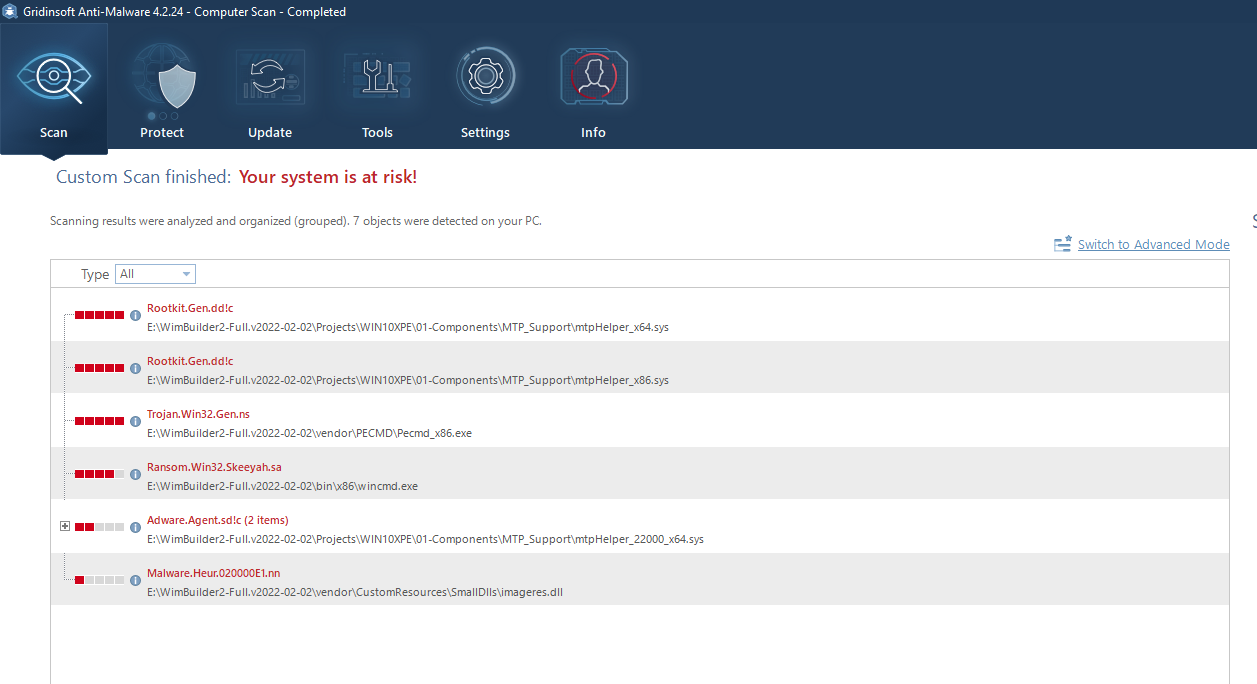
Task: Click threat level bar for Adware.Agent.sd!c
Action: coord(100,527)
